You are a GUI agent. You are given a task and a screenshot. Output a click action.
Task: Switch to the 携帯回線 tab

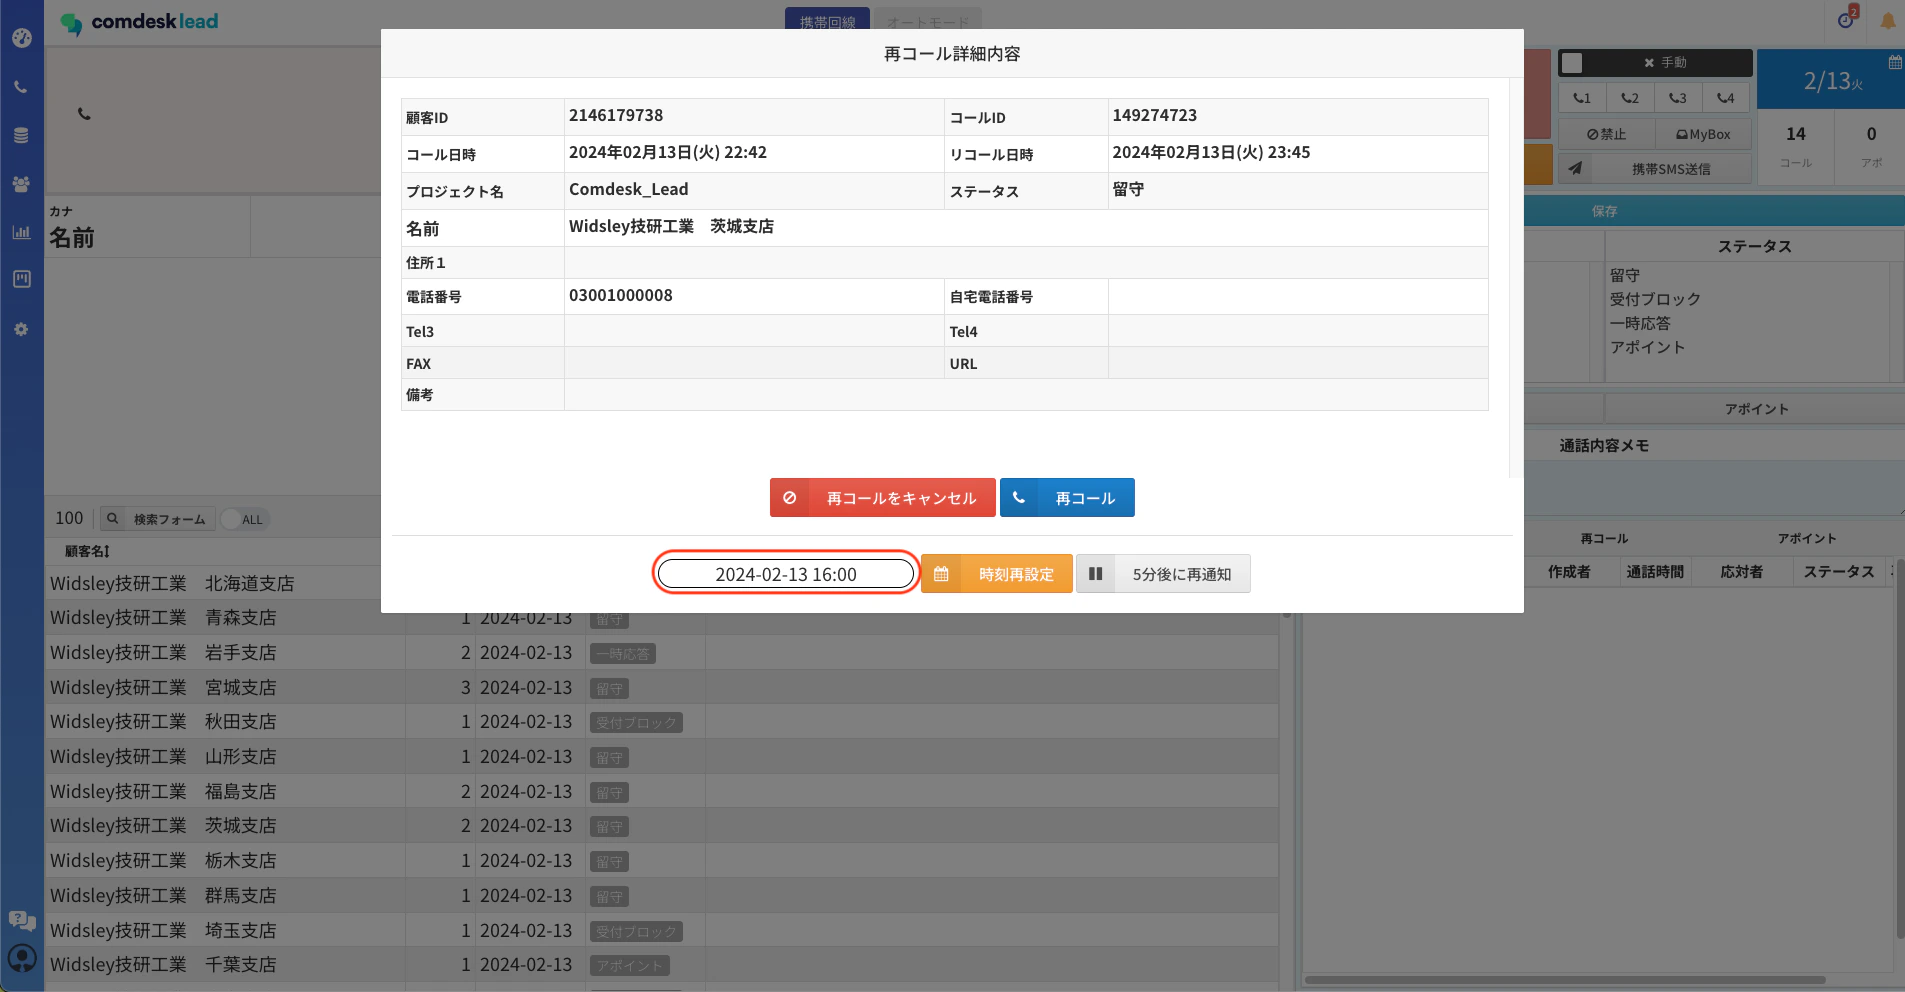(828, 20)
